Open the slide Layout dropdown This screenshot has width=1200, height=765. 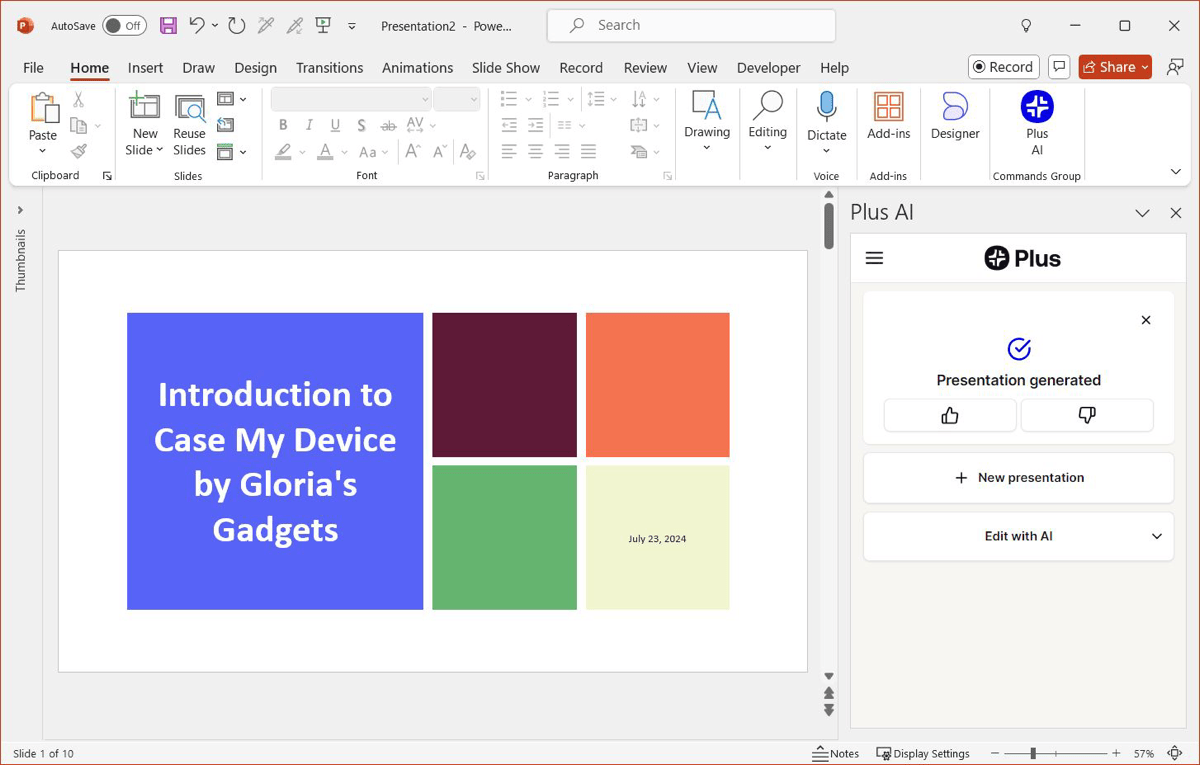(x=231, y=99)
